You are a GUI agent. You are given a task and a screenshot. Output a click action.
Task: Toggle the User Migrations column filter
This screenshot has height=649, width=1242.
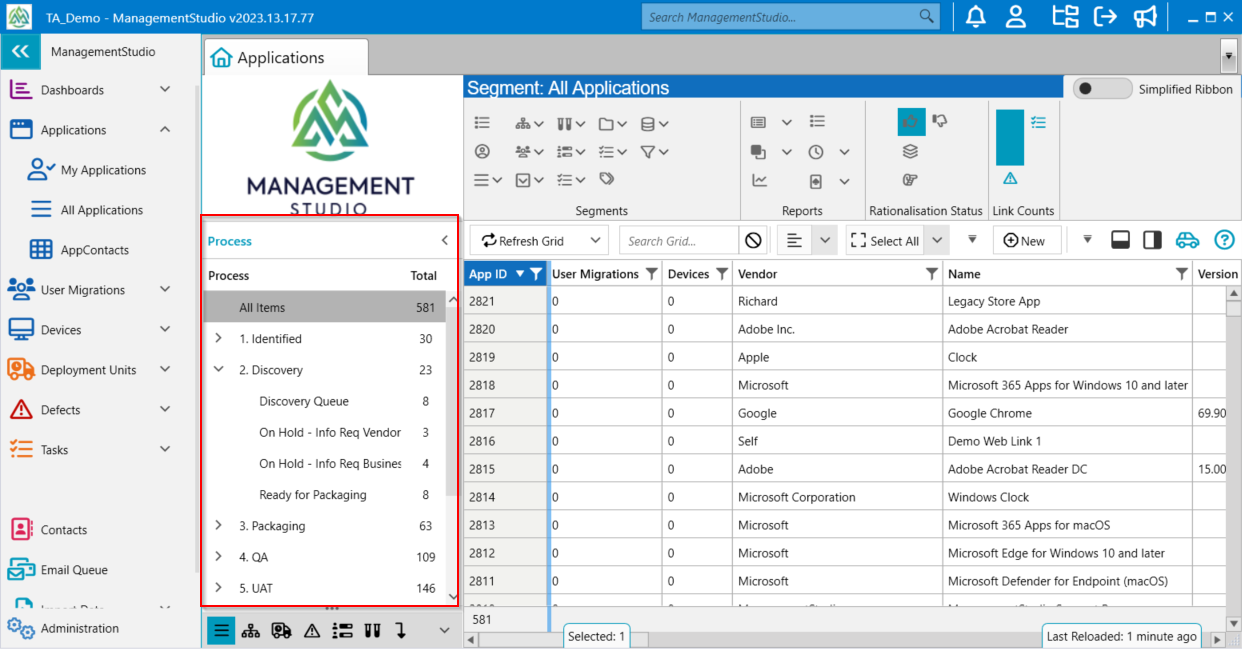[x=652, y=274]
